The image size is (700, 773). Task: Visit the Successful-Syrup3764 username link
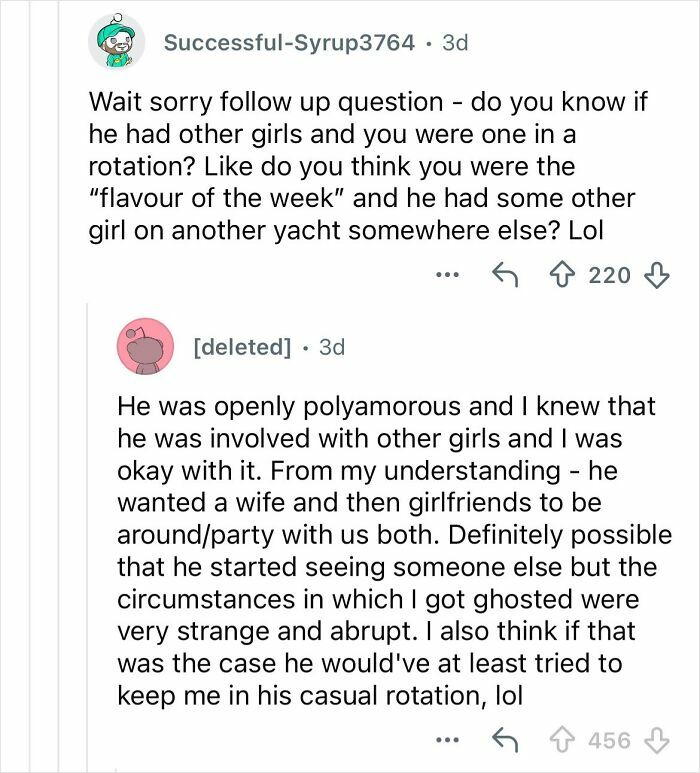(288, 43)
